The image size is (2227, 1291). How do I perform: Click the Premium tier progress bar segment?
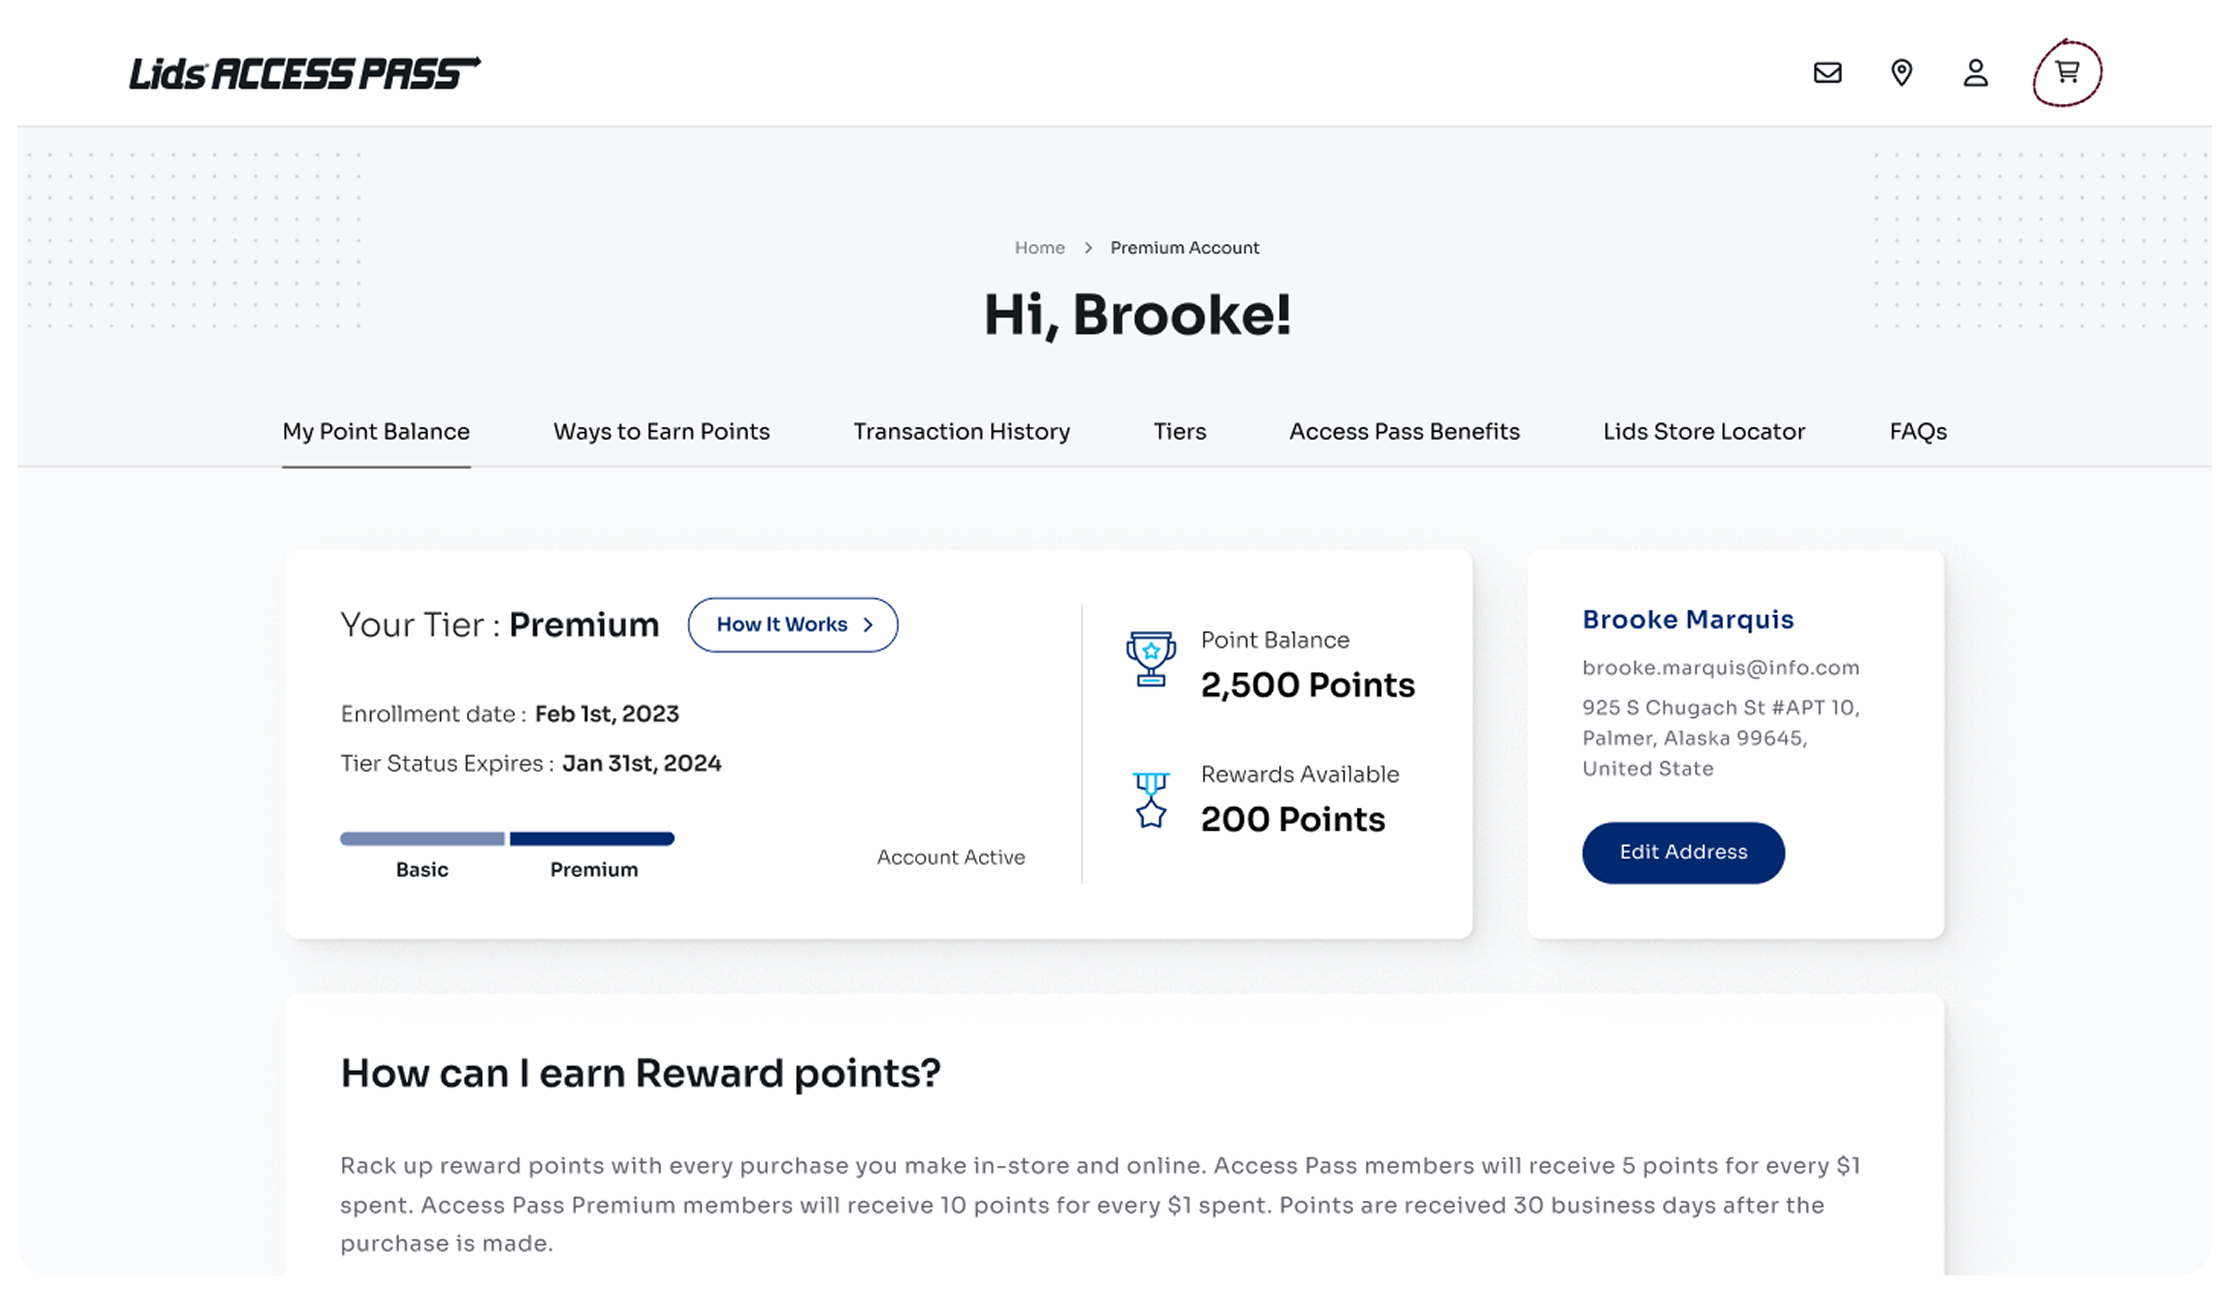[592, 839]
